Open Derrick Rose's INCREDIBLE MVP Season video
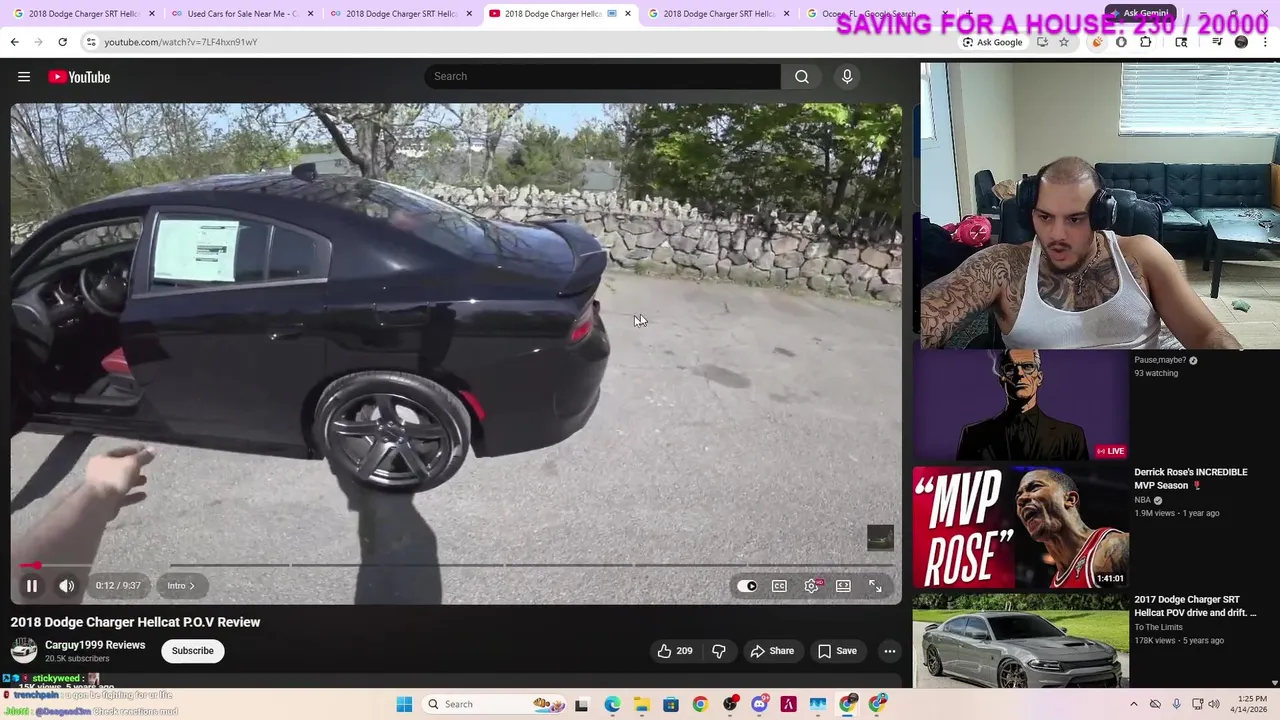The height and width of the screenshot is (720, 1280). click(1191, 479)
